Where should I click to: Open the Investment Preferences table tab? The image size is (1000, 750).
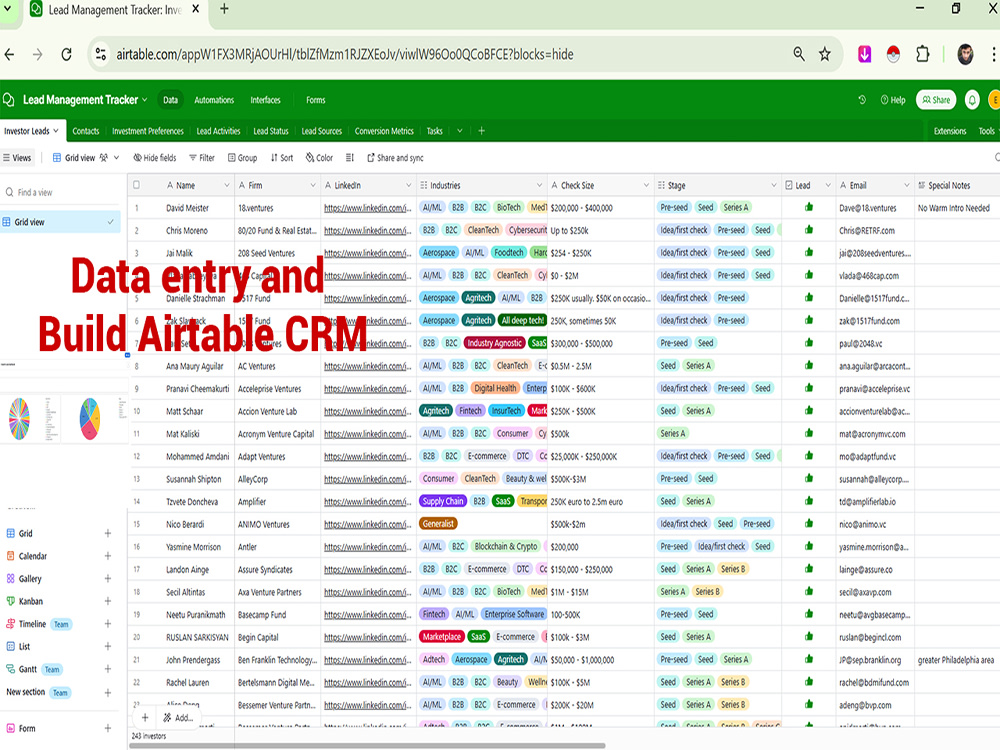point(148,131)
